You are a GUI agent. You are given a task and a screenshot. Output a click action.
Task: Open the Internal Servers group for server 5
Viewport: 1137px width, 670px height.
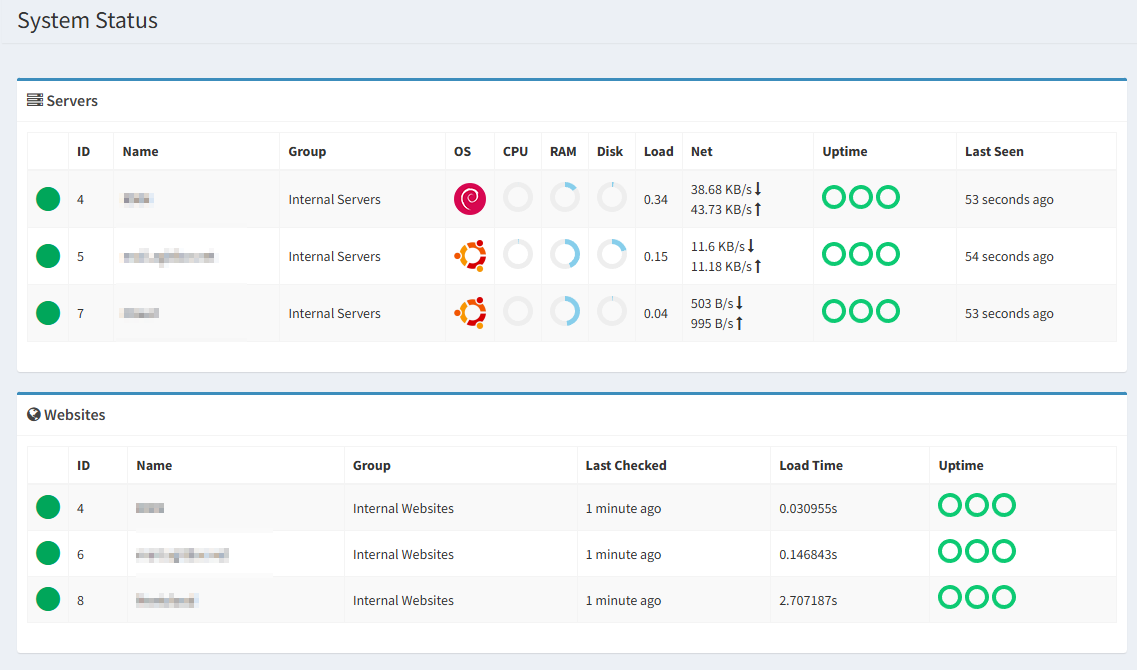tap(334, 256)
